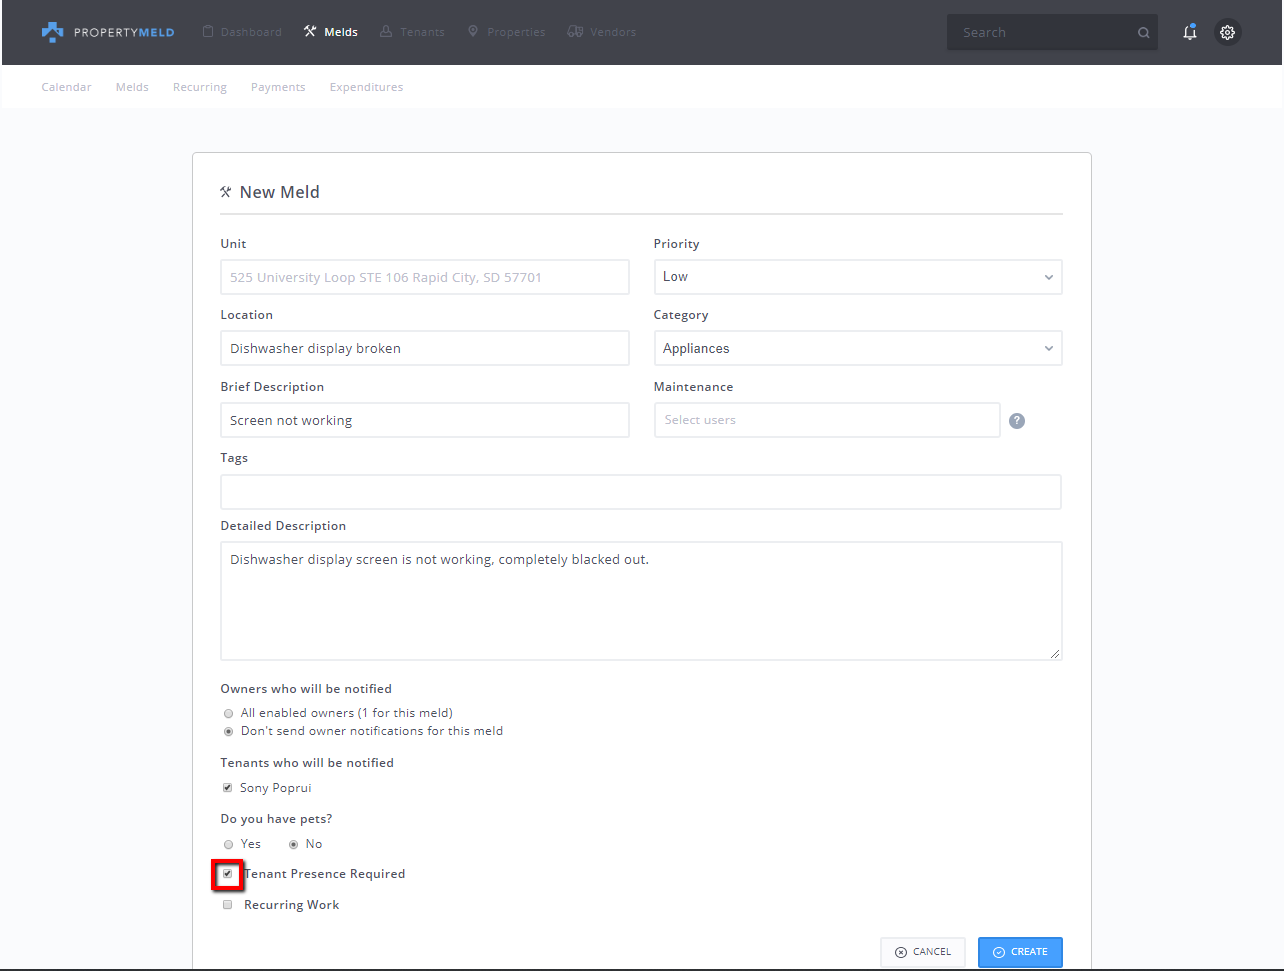The image size is (1284, 971).
Task: Open Dashboard from the top navigation
Action: [x=242, y=32]
